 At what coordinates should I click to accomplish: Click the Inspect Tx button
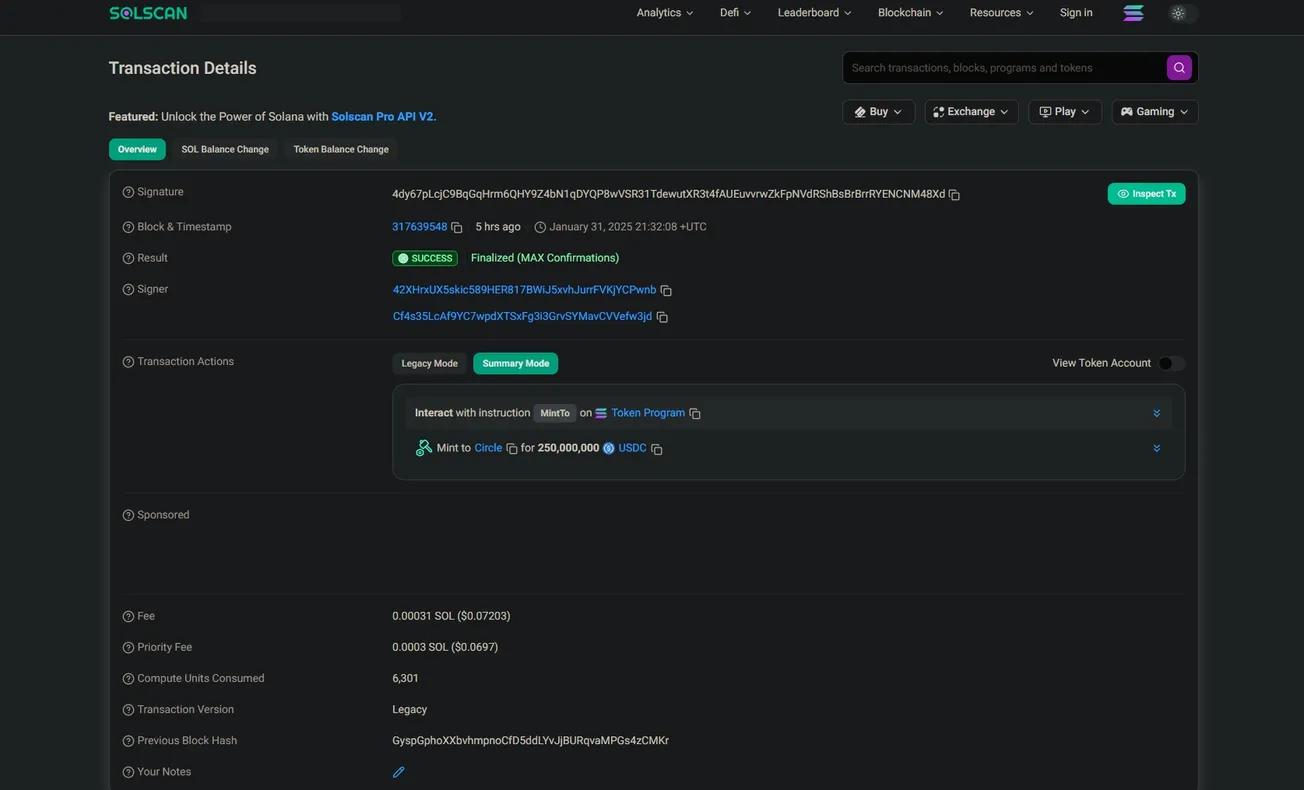1146,194
